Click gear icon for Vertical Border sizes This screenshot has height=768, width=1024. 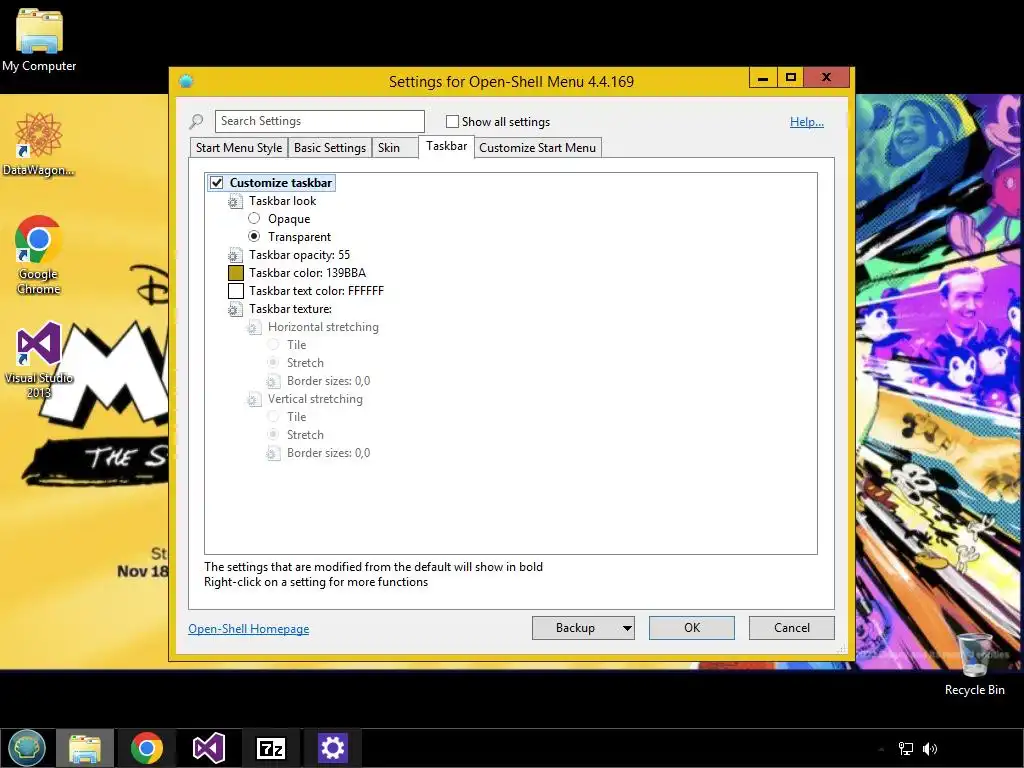pos(273,453)
